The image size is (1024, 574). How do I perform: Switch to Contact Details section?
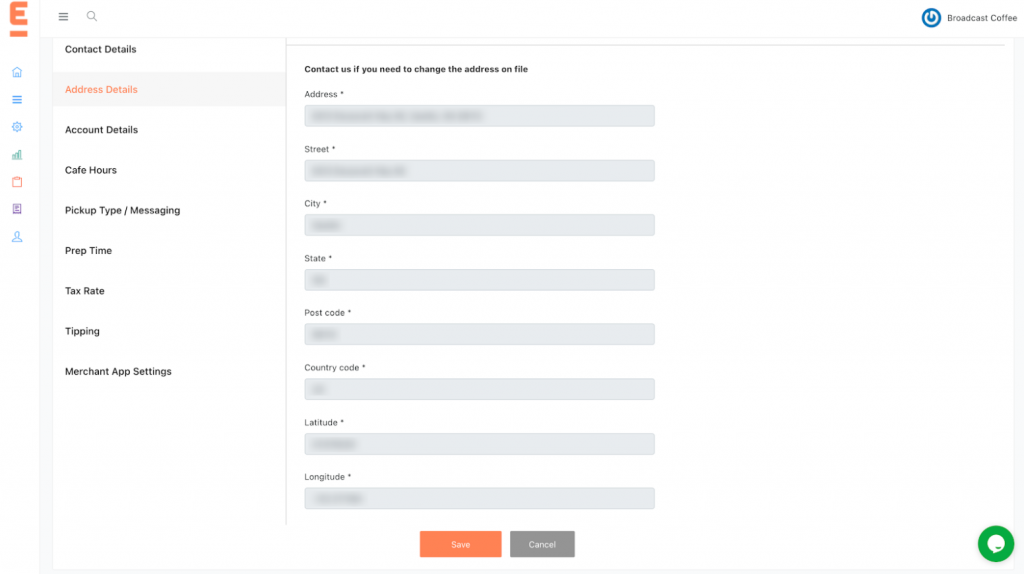pos(101,49)
